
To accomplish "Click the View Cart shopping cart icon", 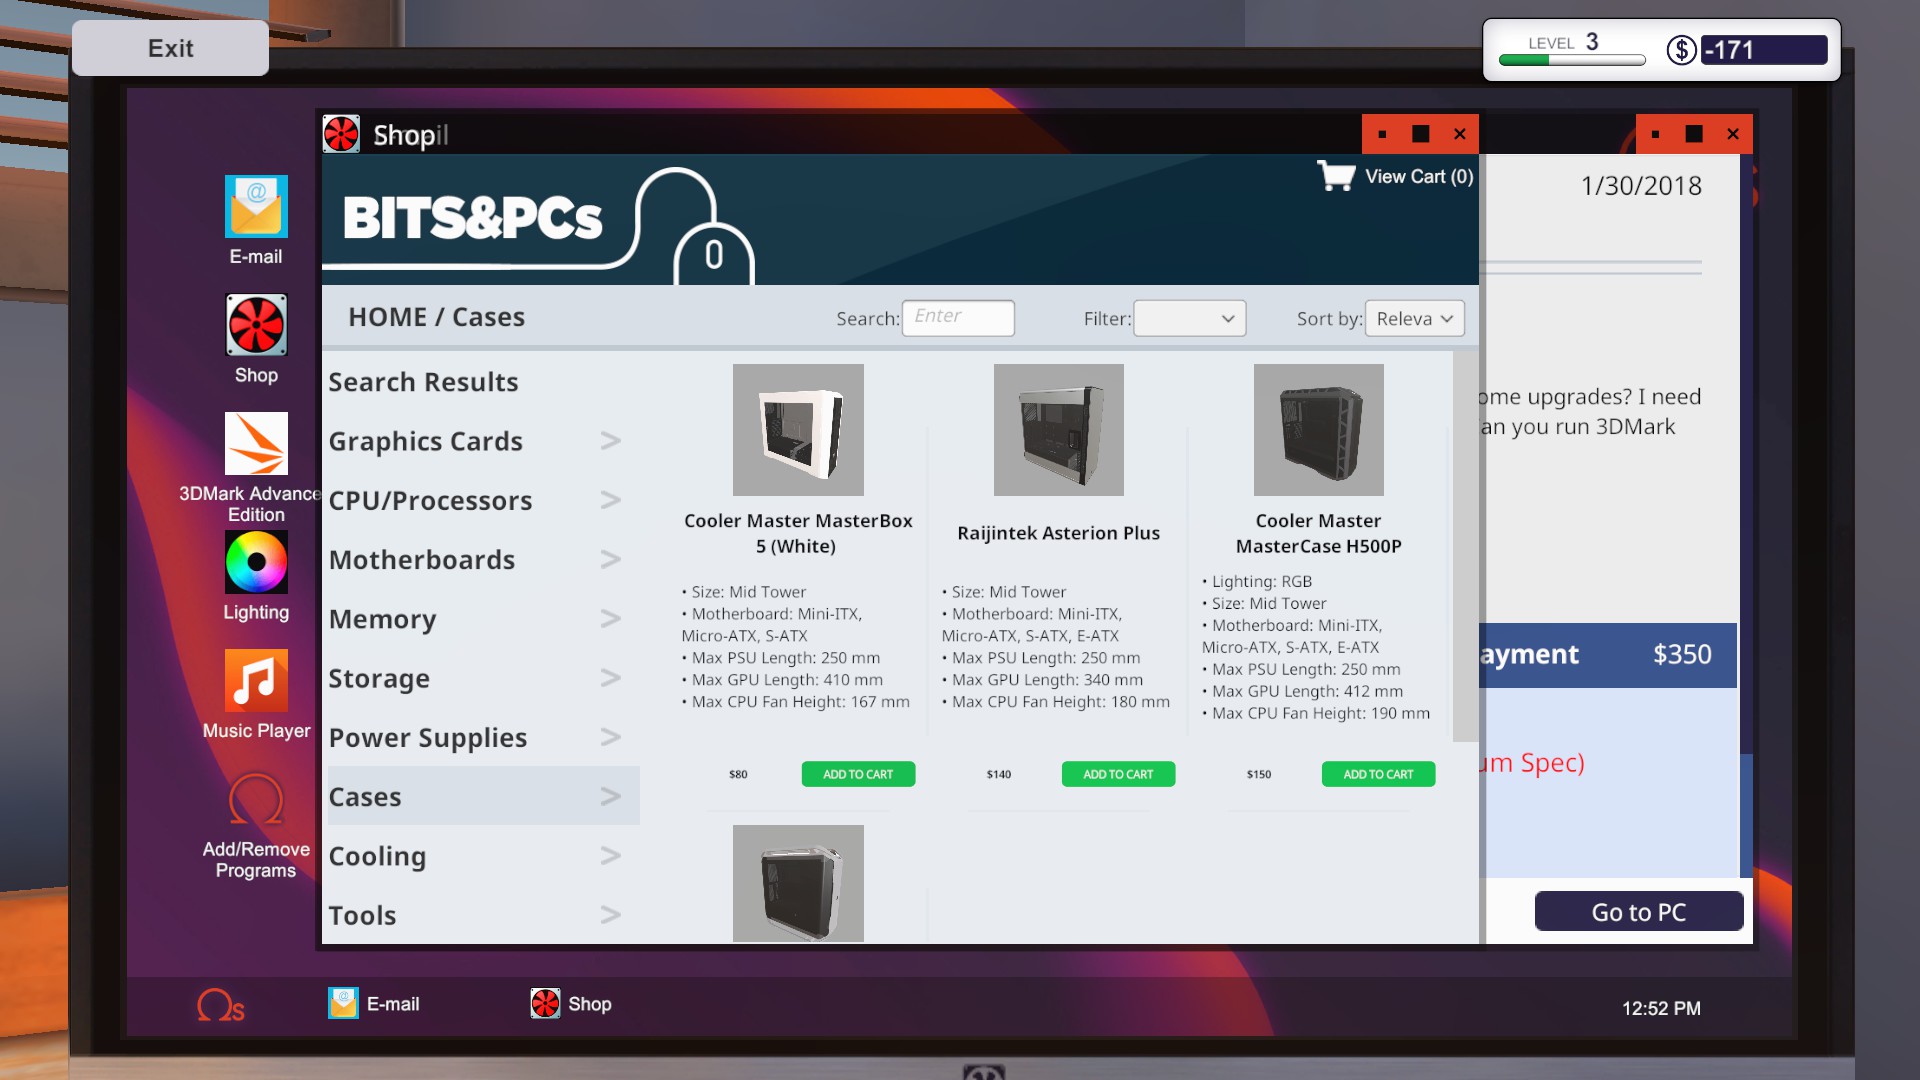I will (x=1336, y=176).
